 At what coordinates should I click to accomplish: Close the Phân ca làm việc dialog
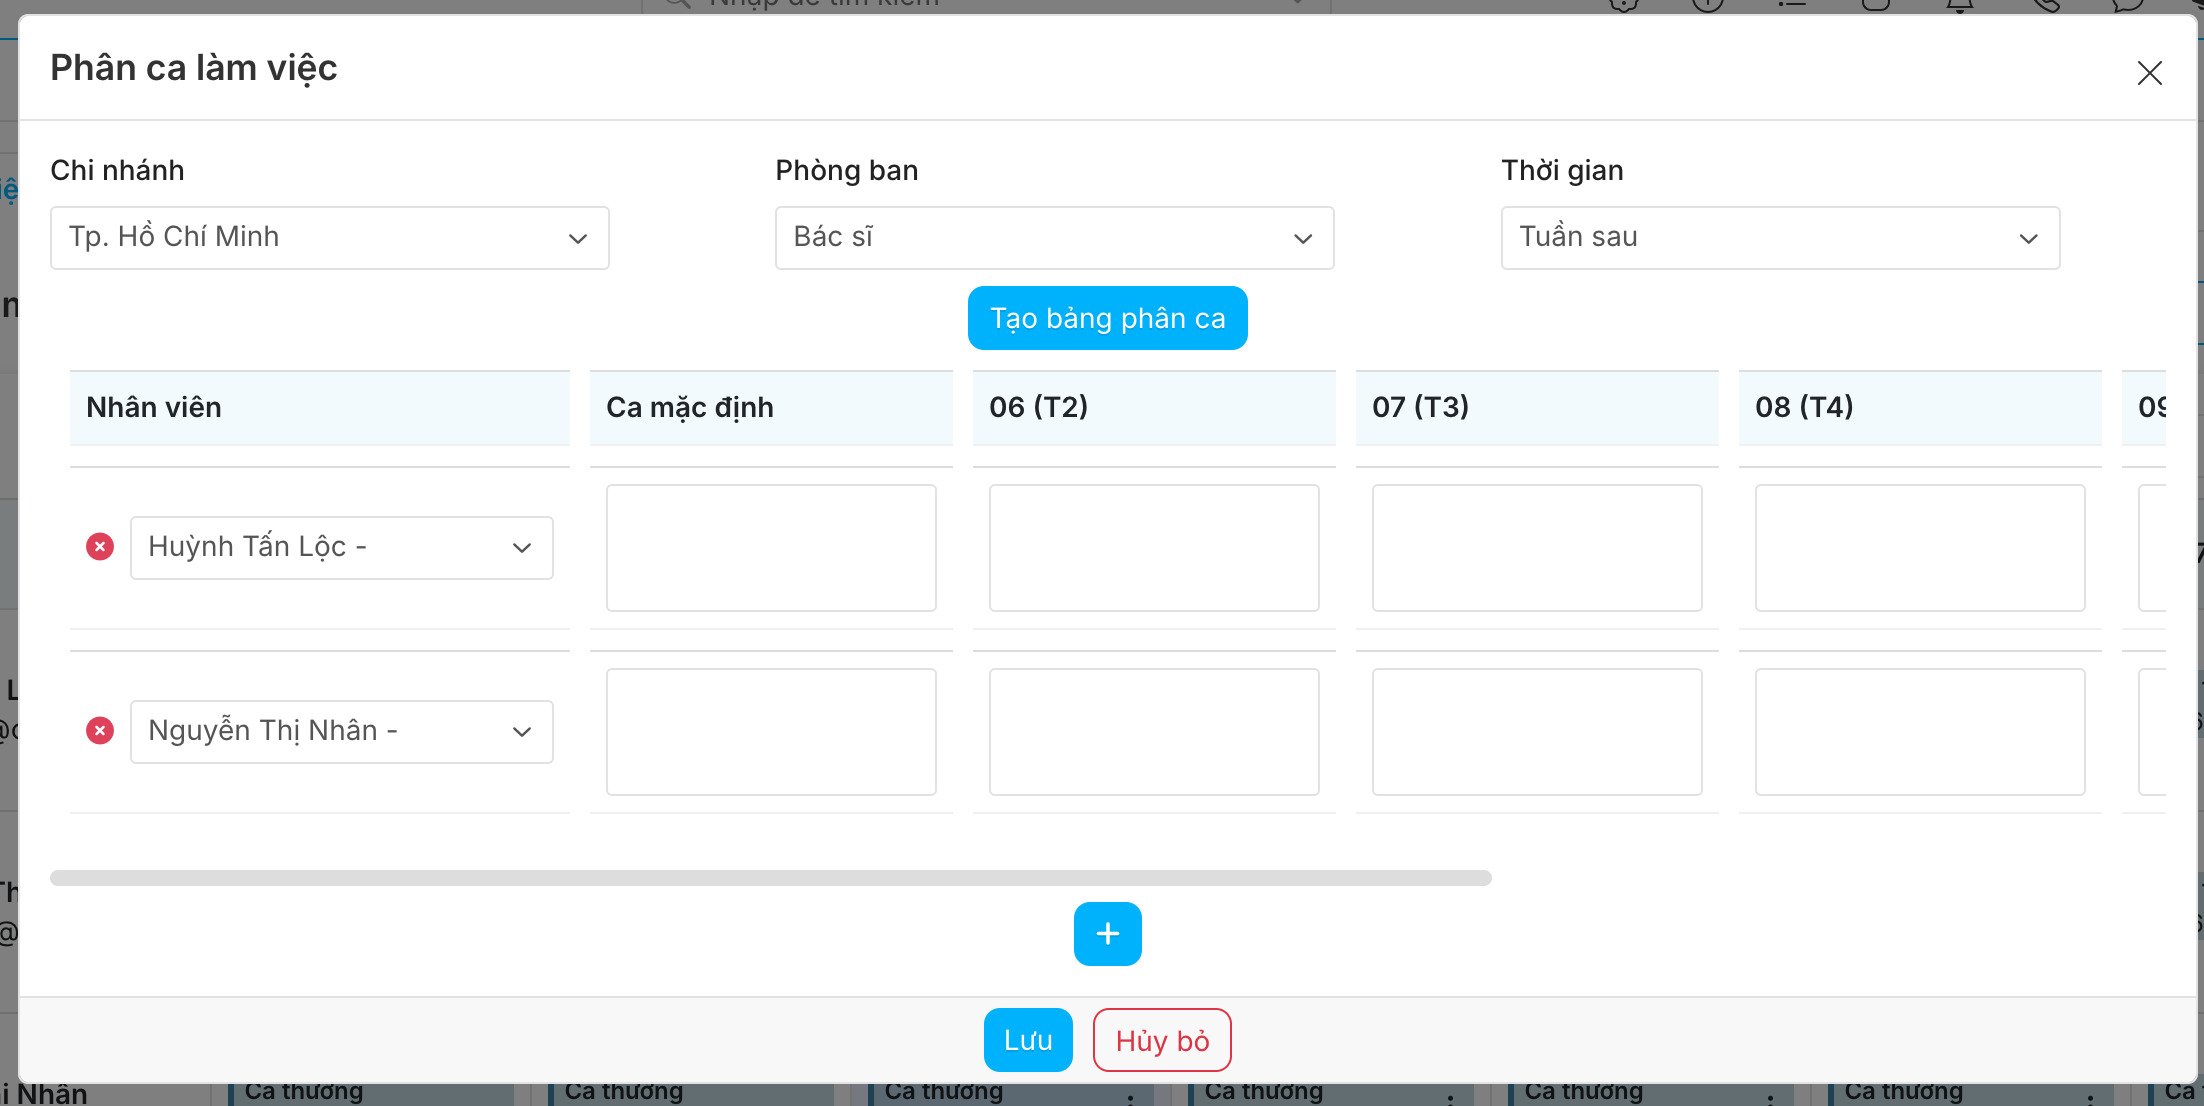tap(2149, 73)
